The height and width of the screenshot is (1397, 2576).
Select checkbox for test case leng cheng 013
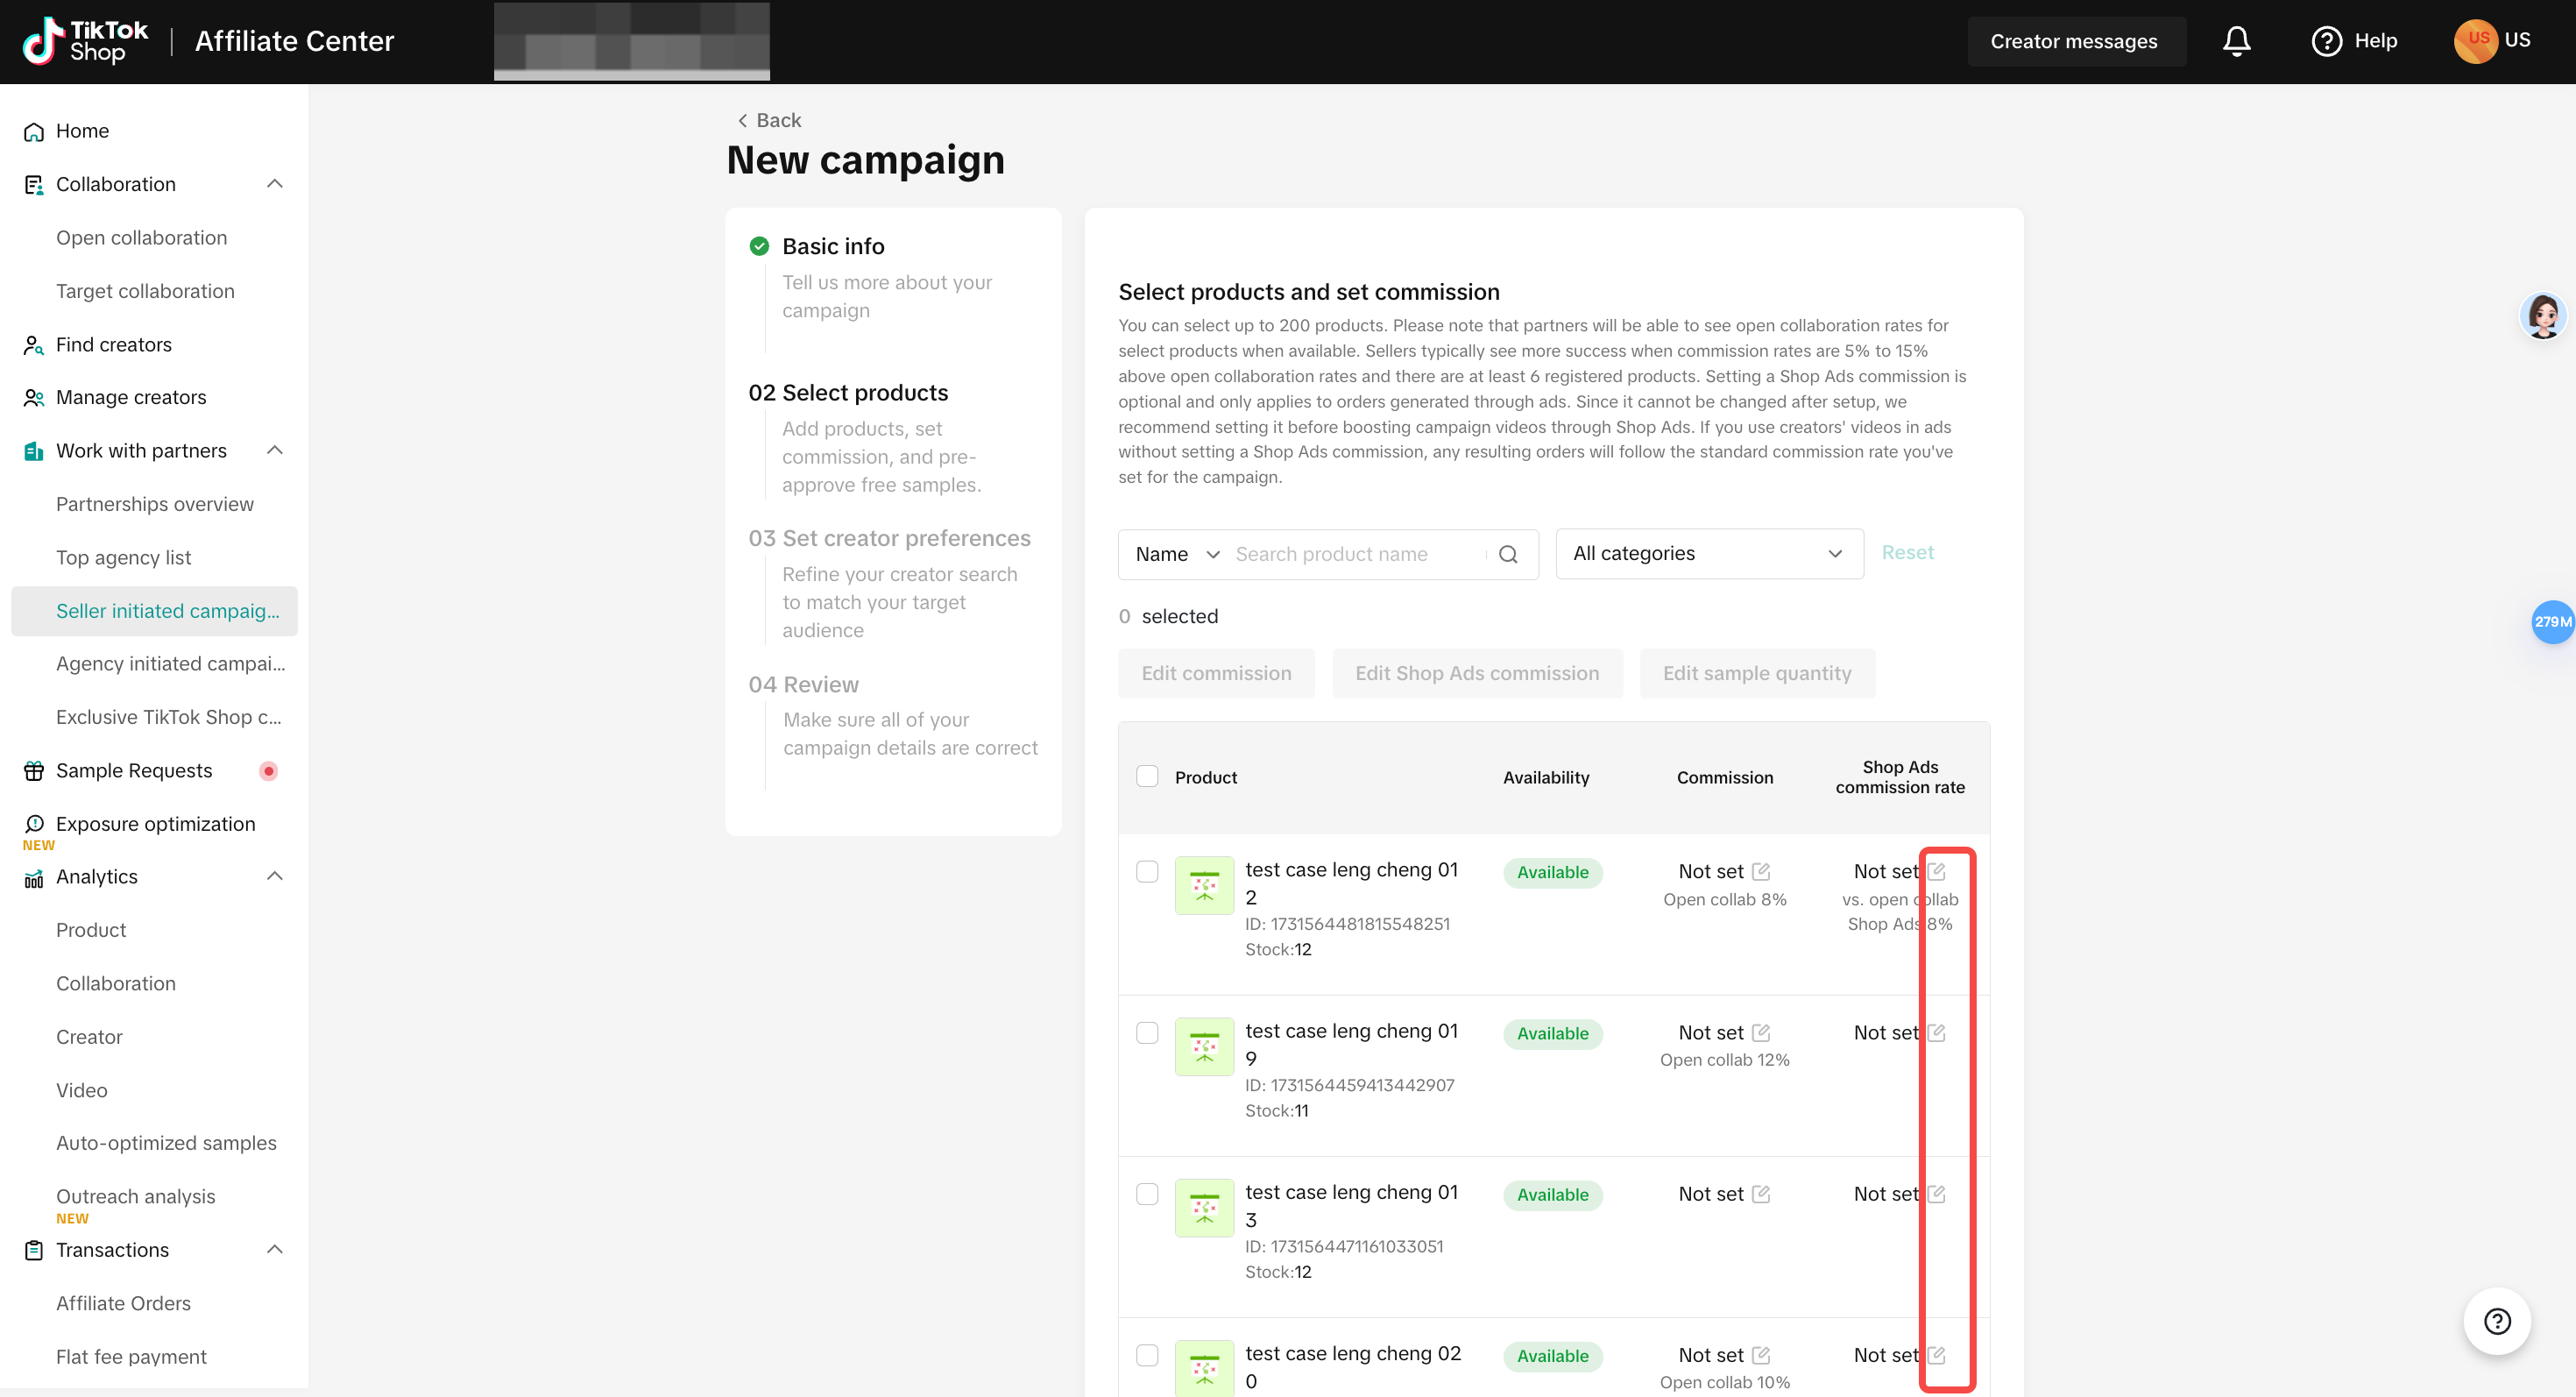coord(1147,1194)
